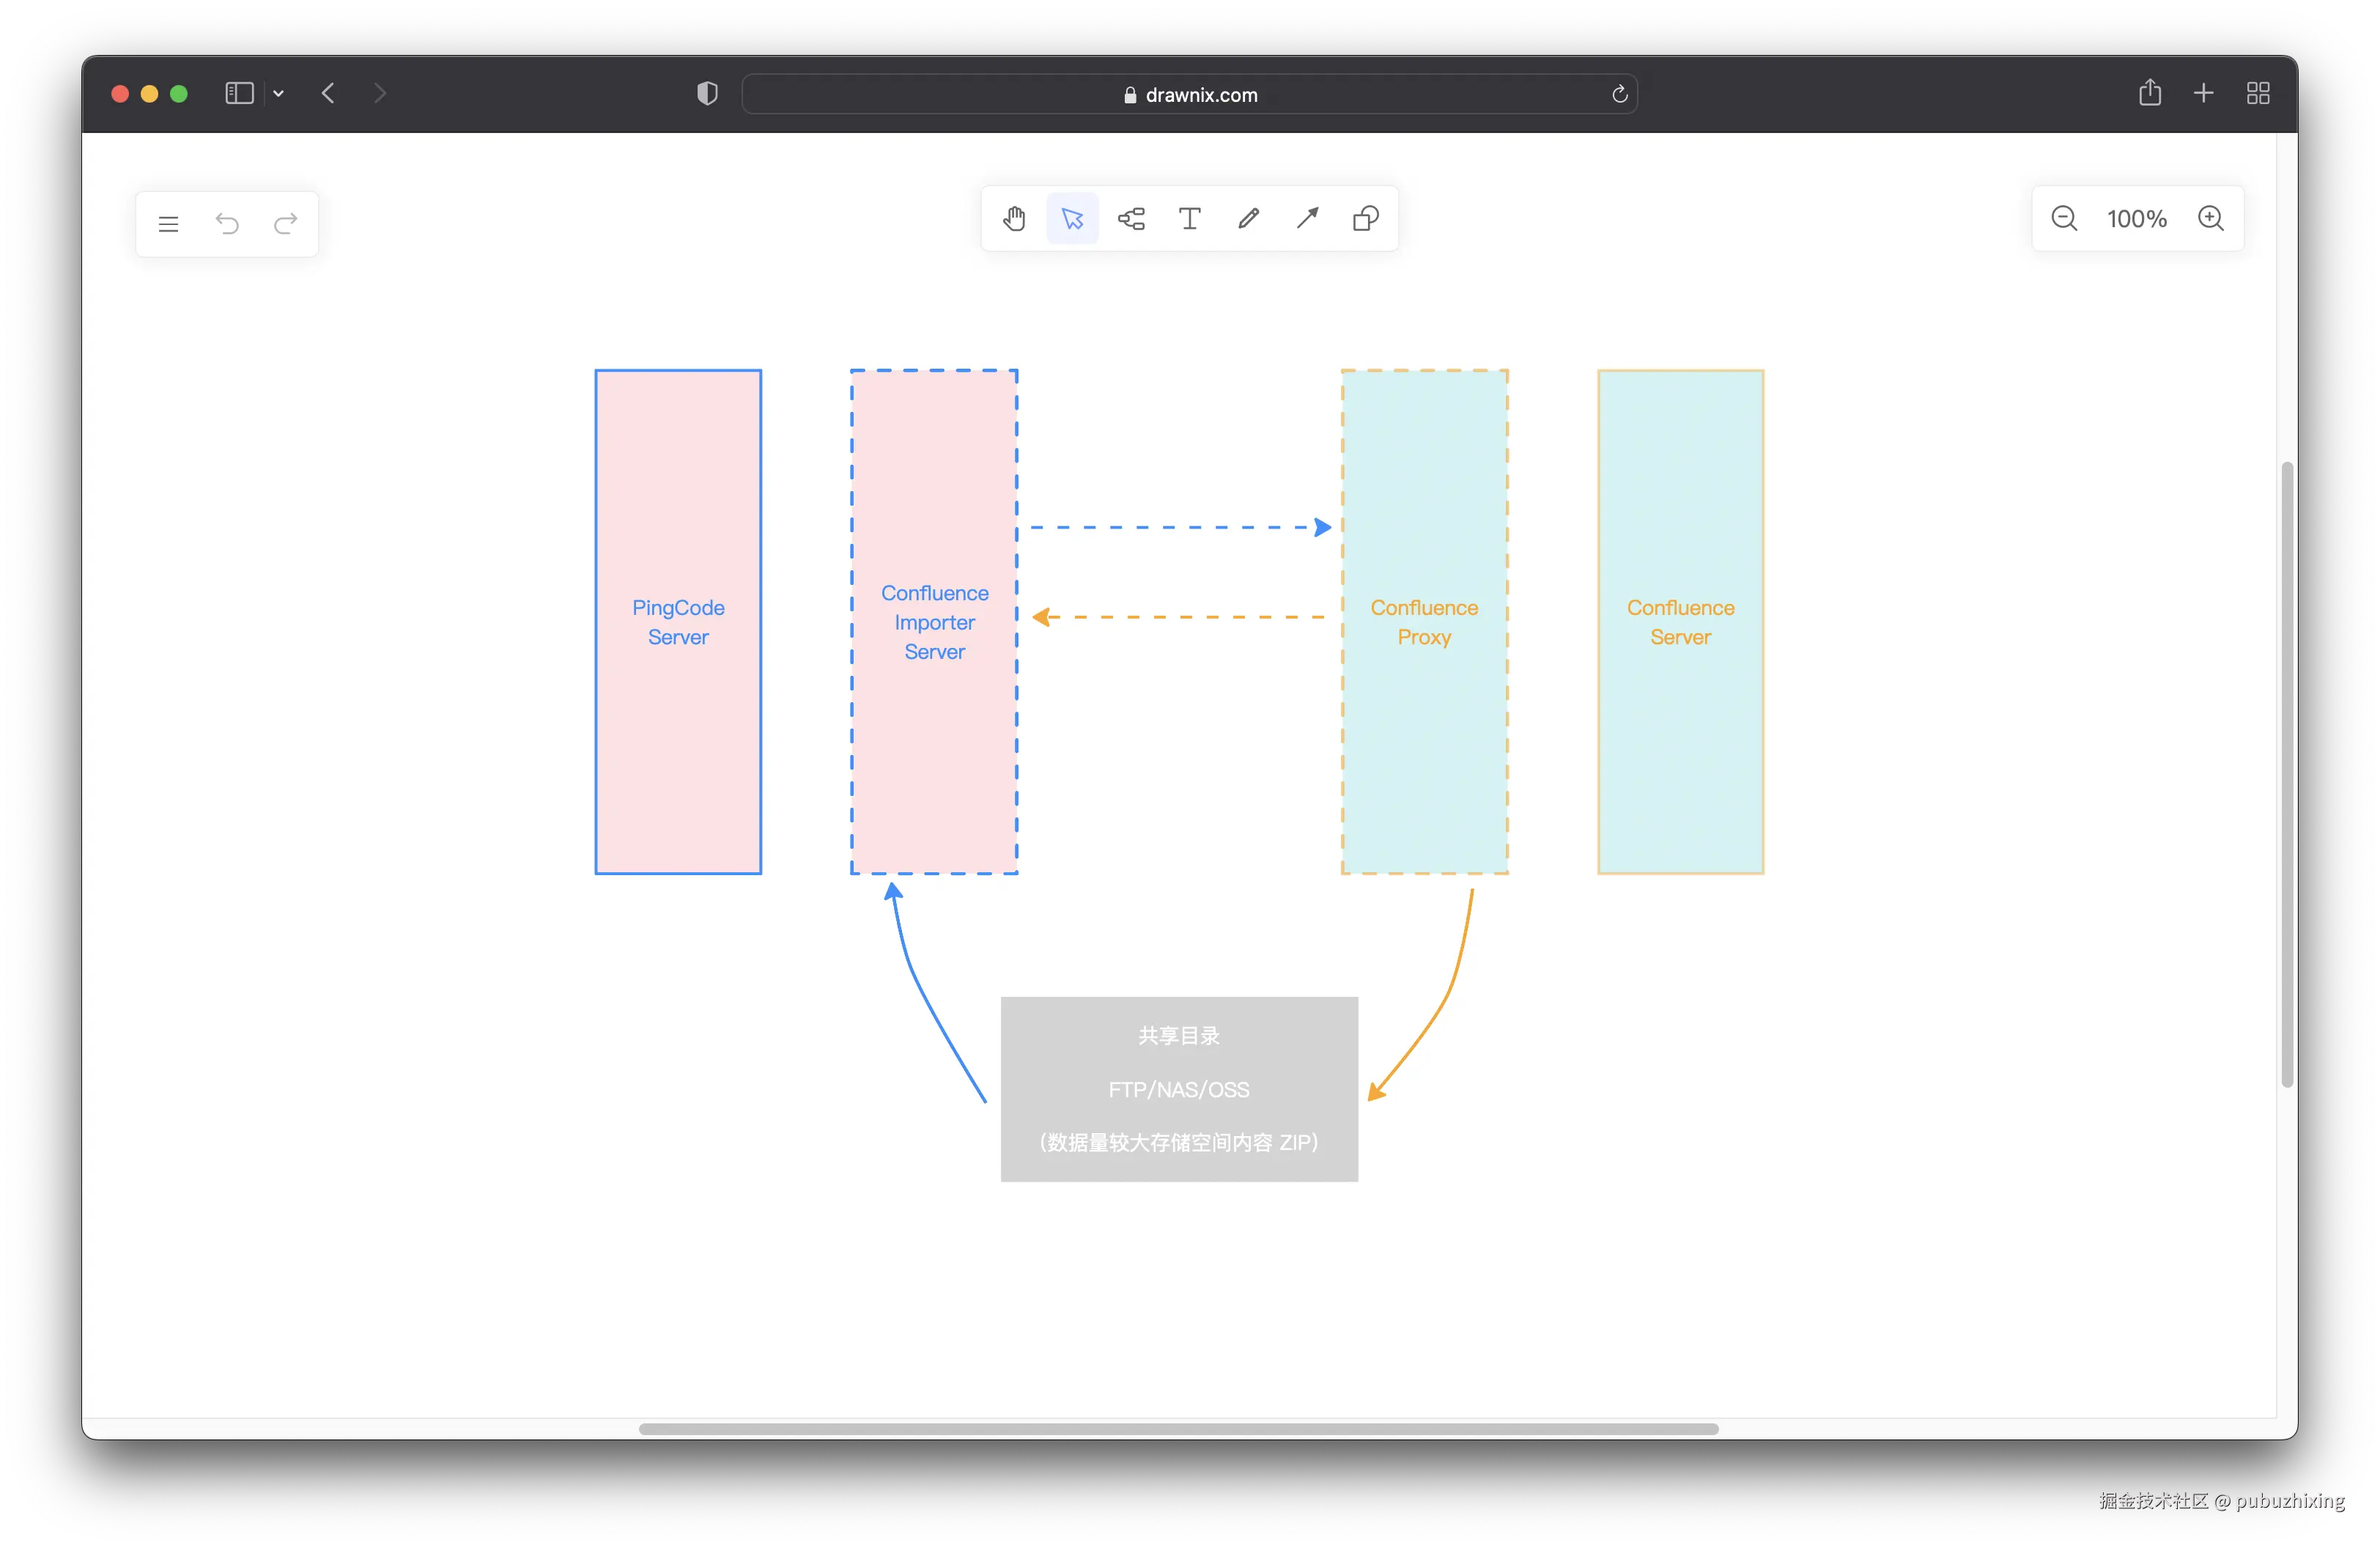Image resolution: width=2380 pixels, height=1548 pixels.
Task: Click the horizontal scrollbar thumb
Action: [1178, 1429]
